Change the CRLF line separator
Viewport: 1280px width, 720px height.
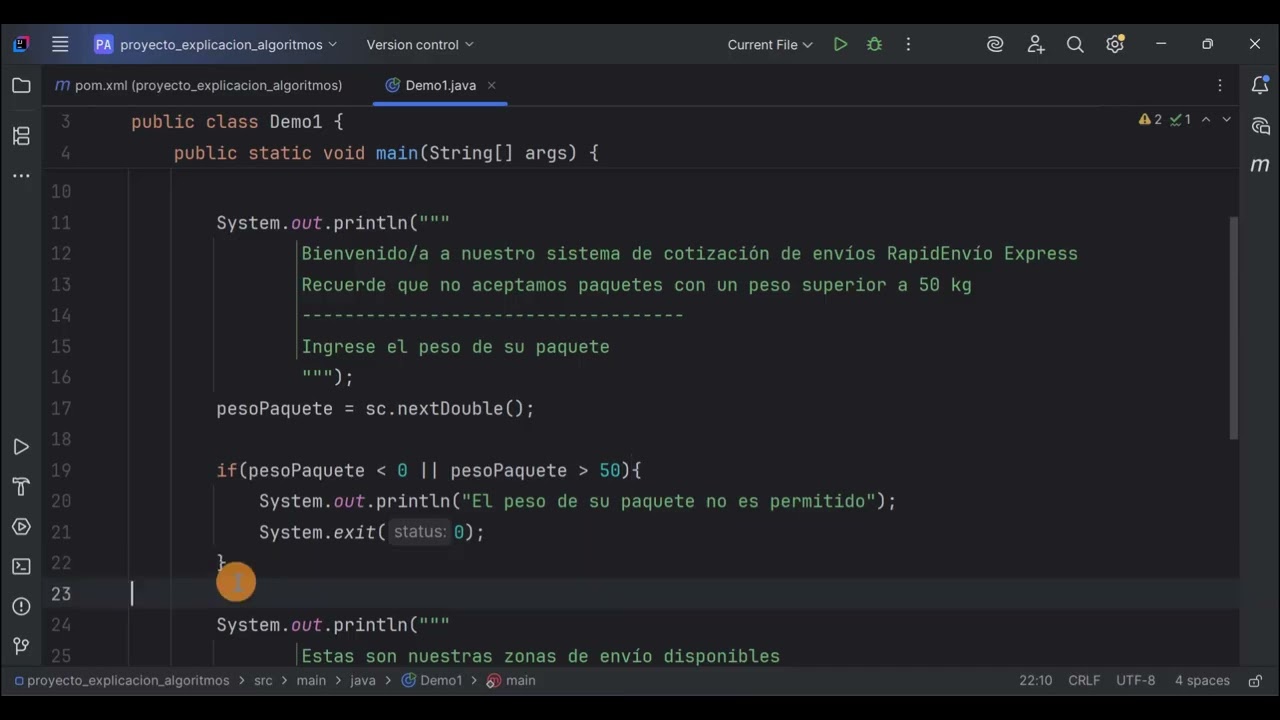(1084, 681)
